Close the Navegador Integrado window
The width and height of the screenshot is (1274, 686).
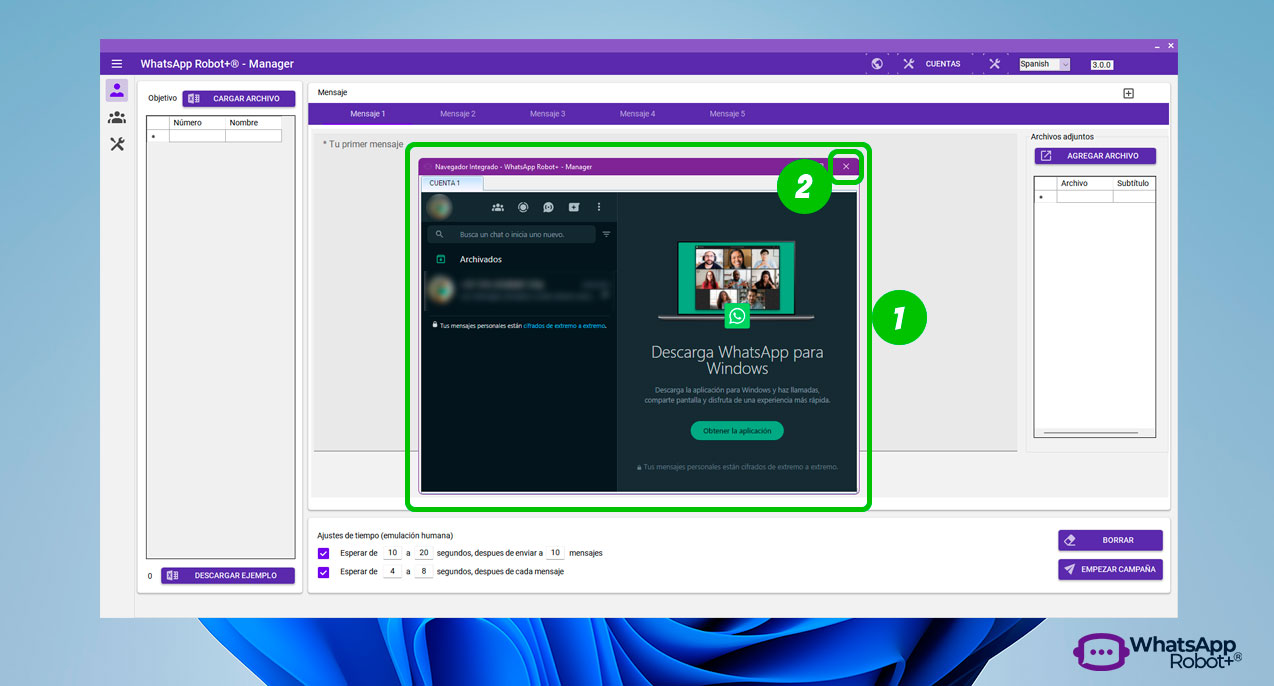(846, 167)
